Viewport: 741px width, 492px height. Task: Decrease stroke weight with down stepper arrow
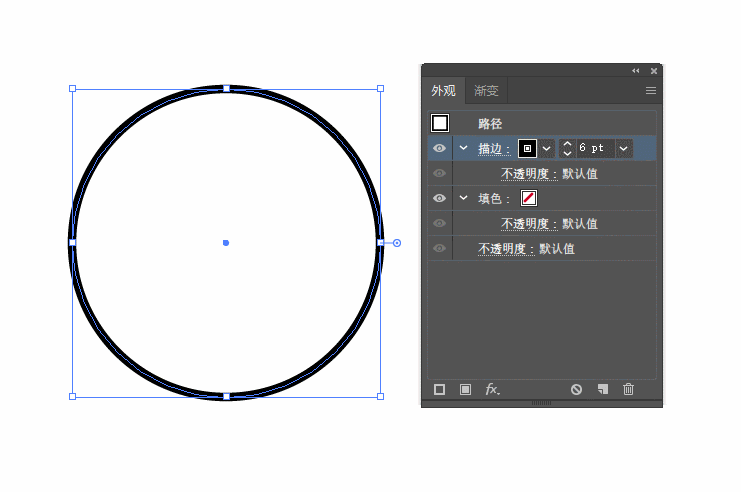[x=568, y=154]
